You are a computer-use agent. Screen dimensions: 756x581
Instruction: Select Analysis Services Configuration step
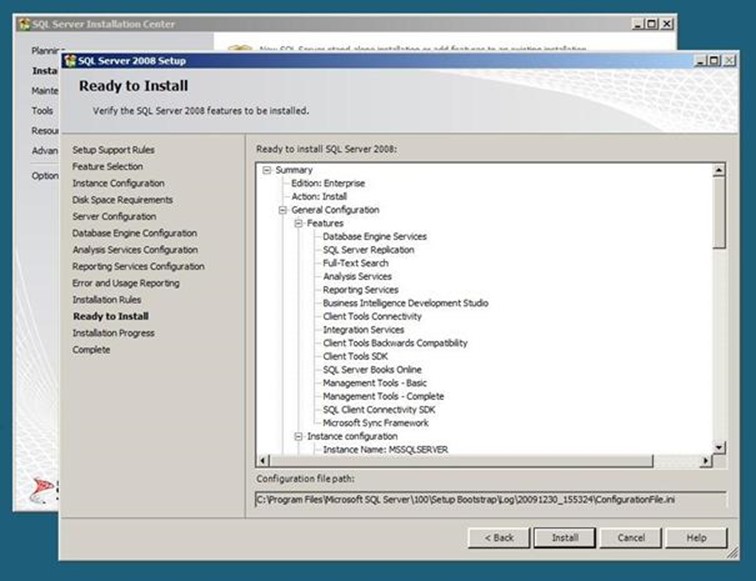(135, 250)
